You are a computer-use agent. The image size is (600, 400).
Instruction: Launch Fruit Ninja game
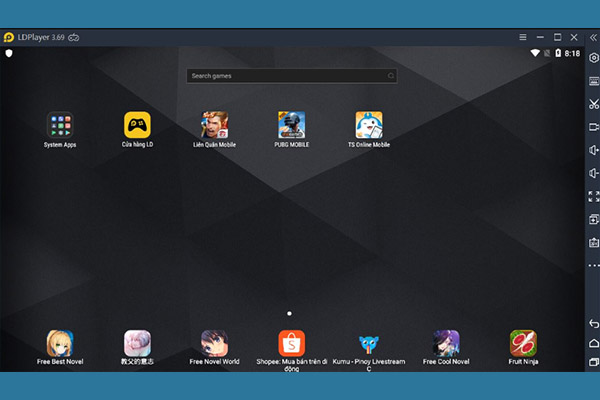pos(523,343)
